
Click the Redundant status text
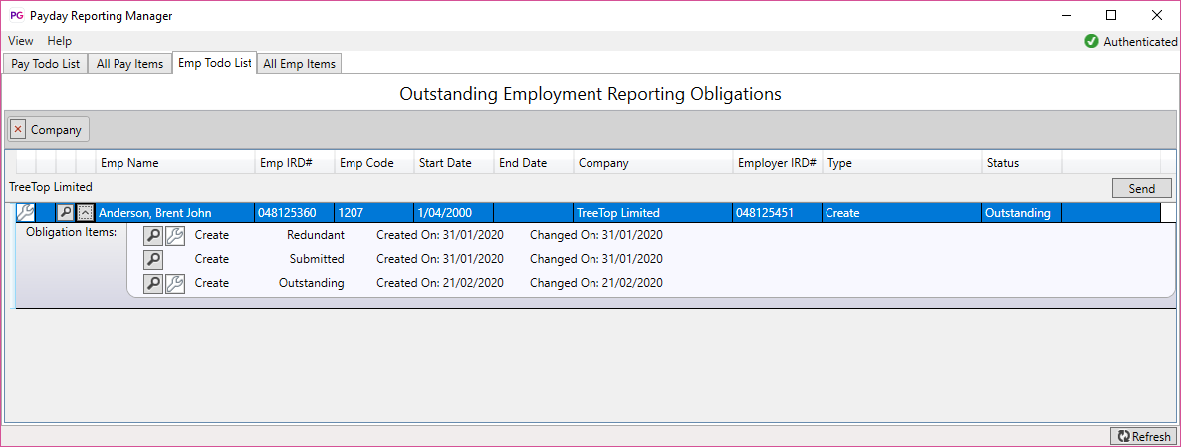pyautogui.click(x=316, y=235)
